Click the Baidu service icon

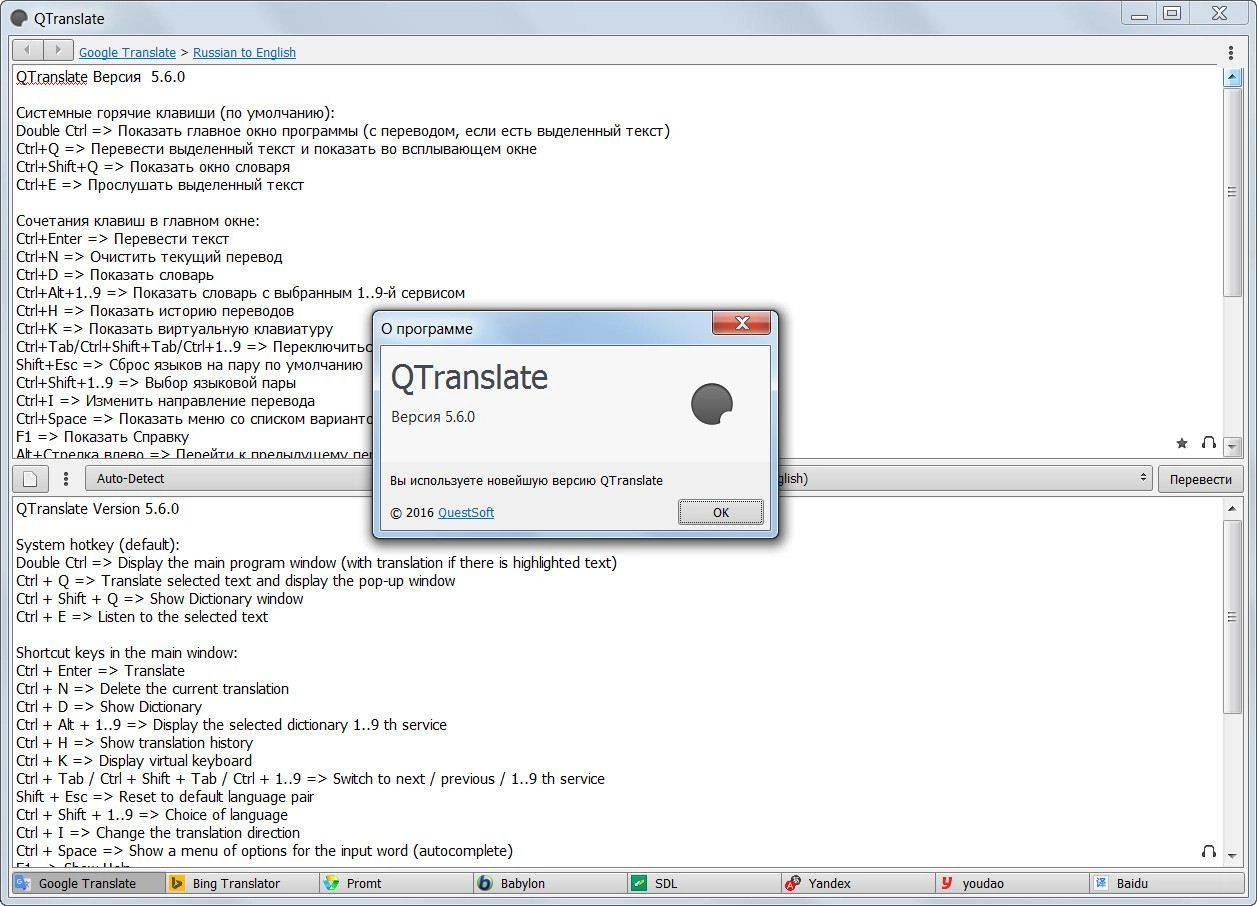1101,883
